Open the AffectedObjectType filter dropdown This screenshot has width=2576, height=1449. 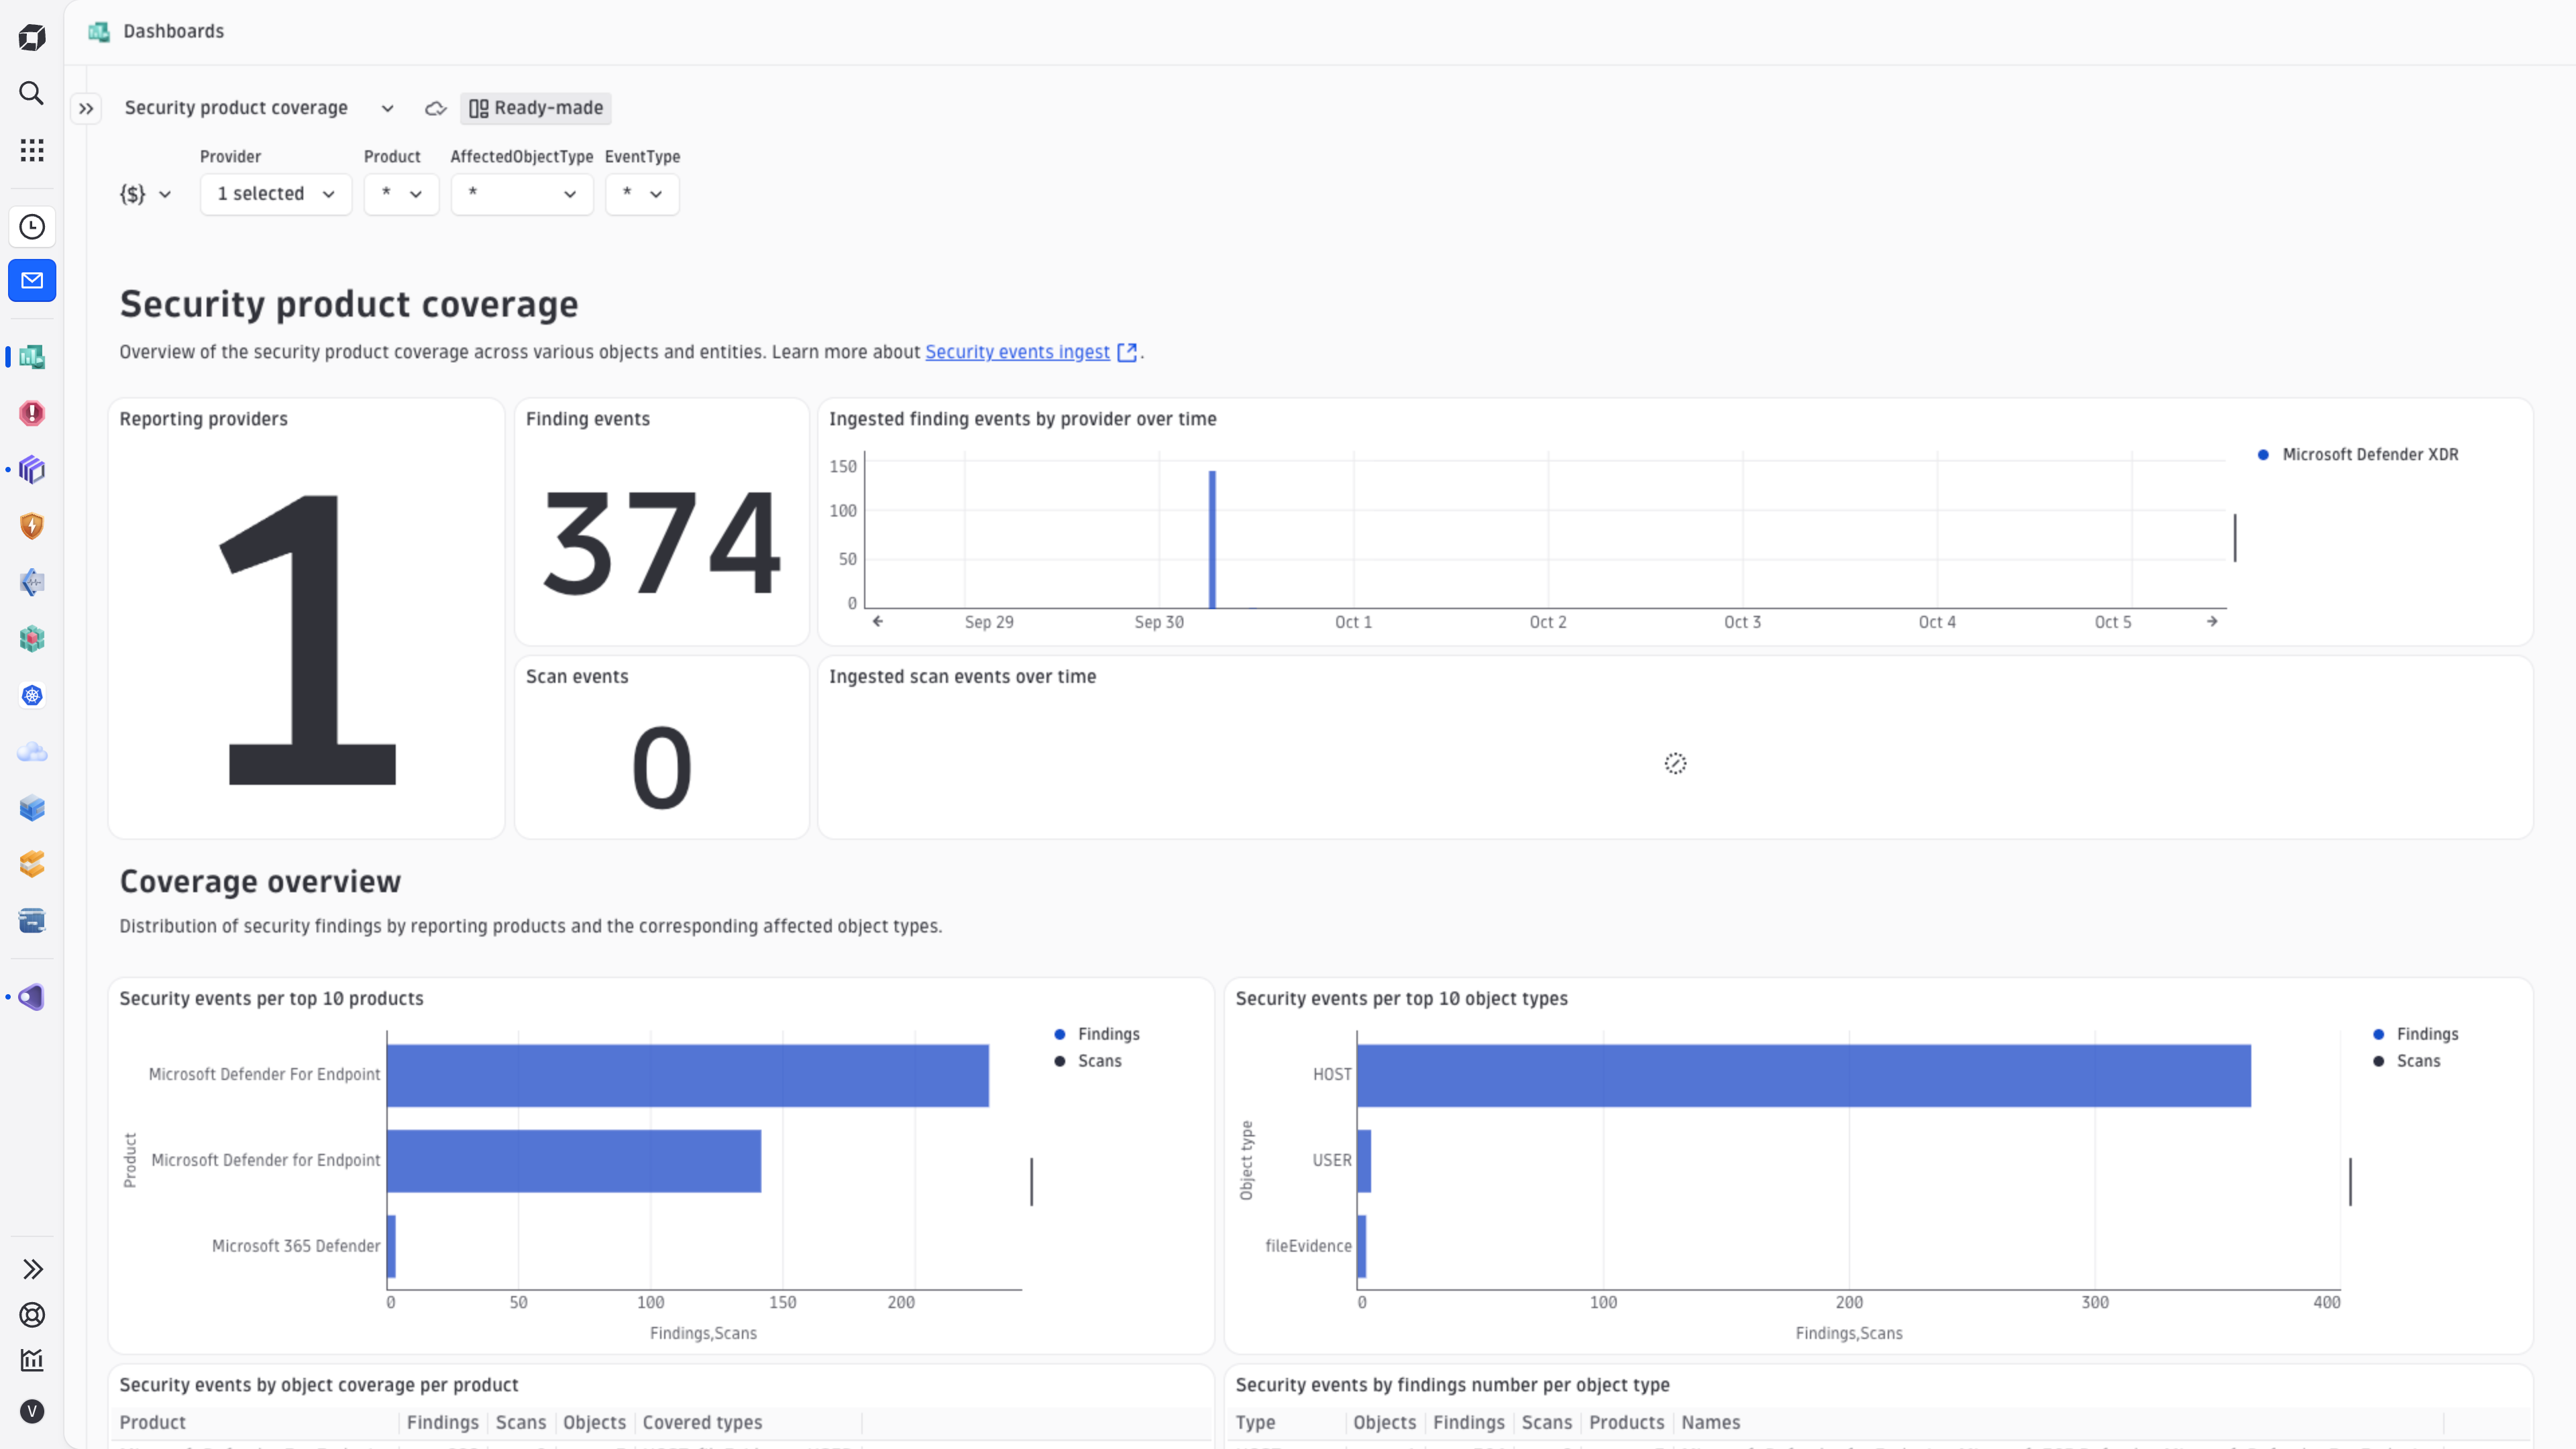point(522,194)
